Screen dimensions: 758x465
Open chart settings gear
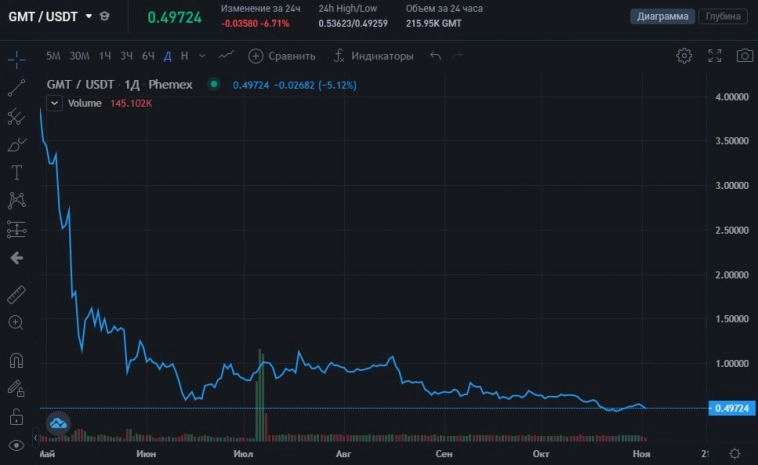(x=684, y=56)
